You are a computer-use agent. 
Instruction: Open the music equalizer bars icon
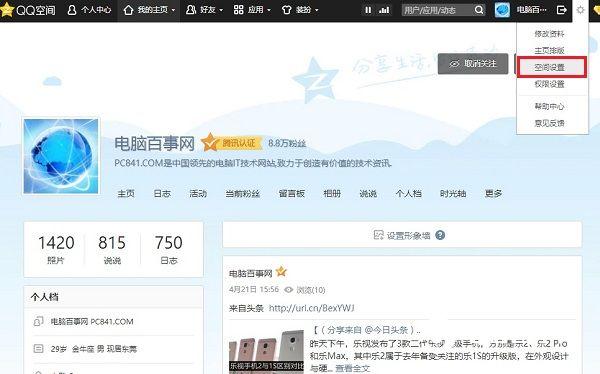coord(384,10)
